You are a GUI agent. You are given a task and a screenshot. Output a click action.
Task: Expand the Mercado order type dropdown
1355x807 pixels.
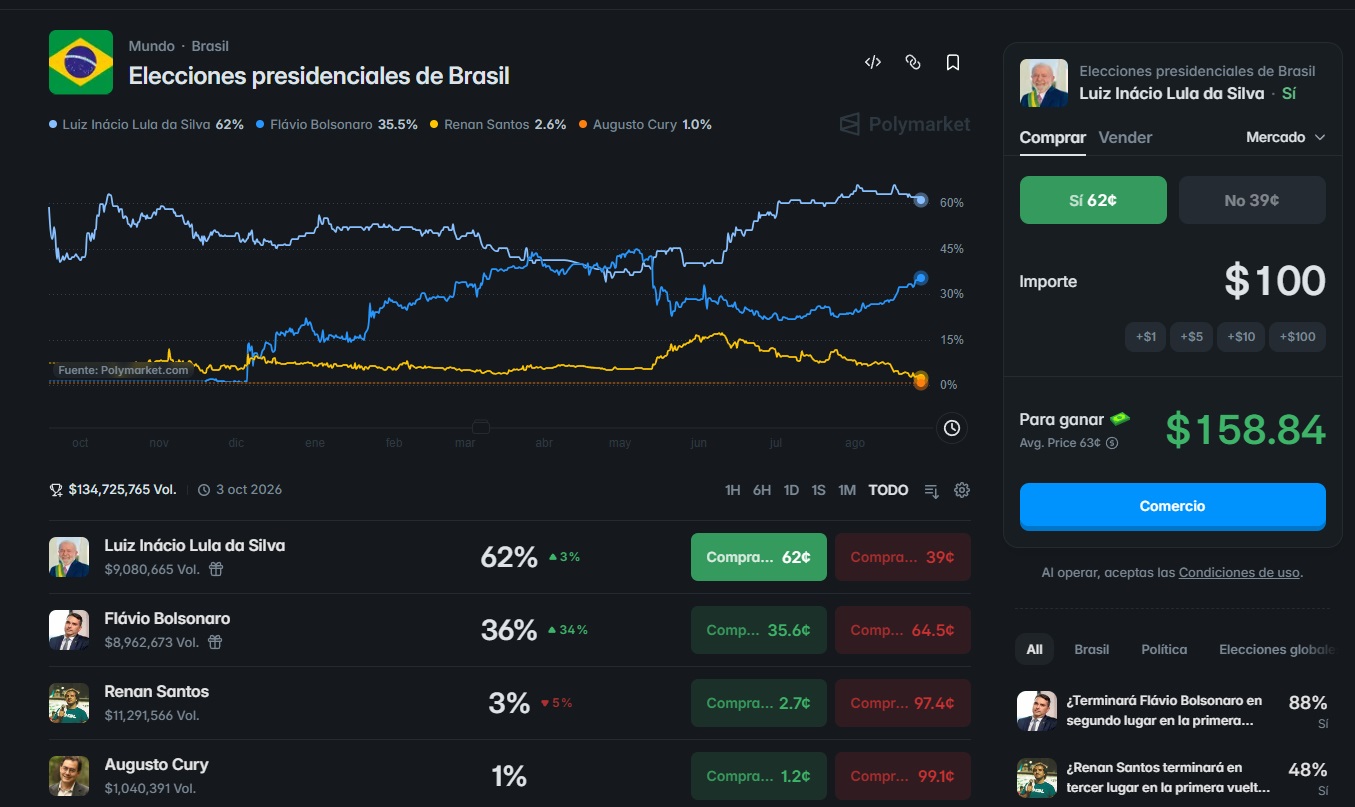tap(1286, 137)
